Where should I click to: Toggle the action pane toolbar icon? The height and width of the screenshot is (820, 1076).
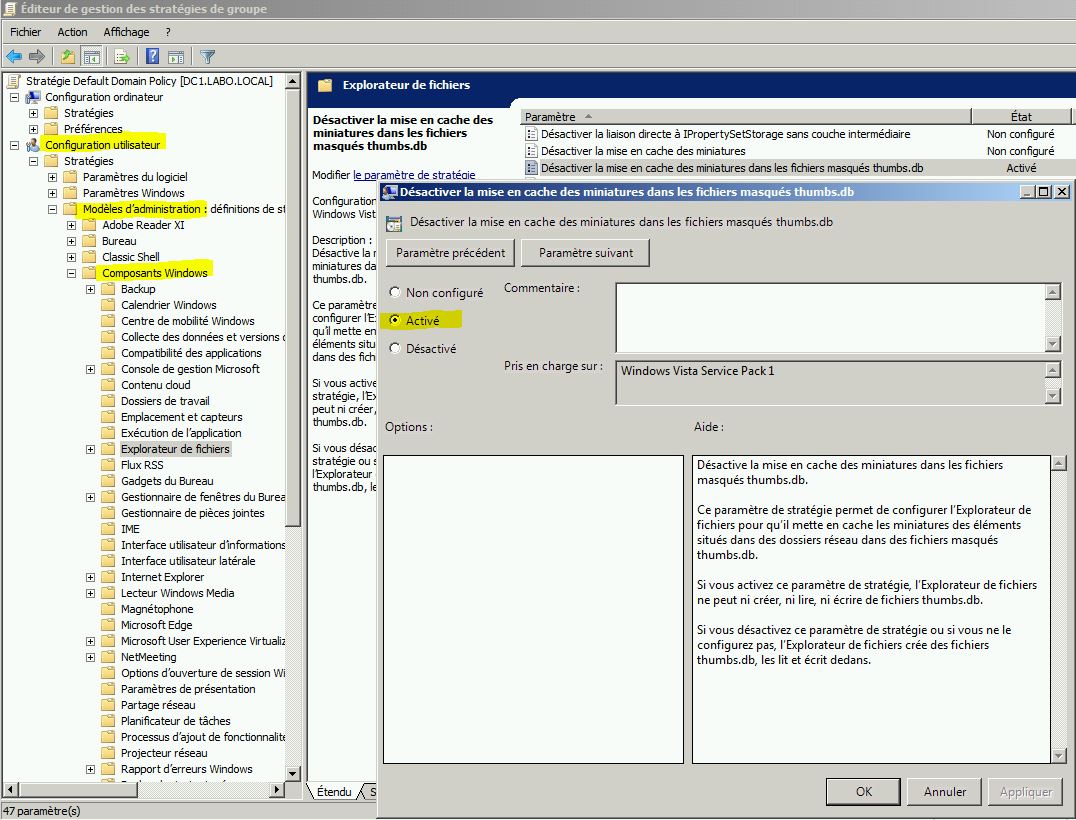coord(176,56)
